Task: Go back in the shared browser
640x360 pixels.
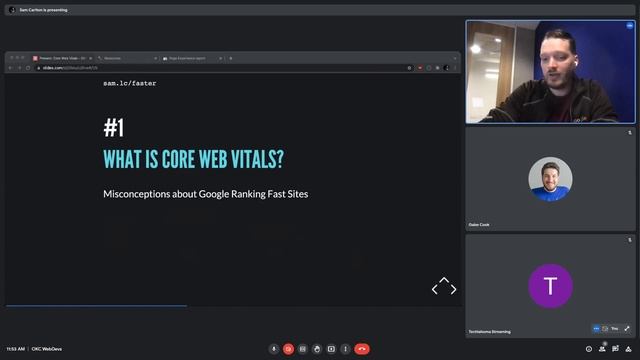Action: [11, 68]
